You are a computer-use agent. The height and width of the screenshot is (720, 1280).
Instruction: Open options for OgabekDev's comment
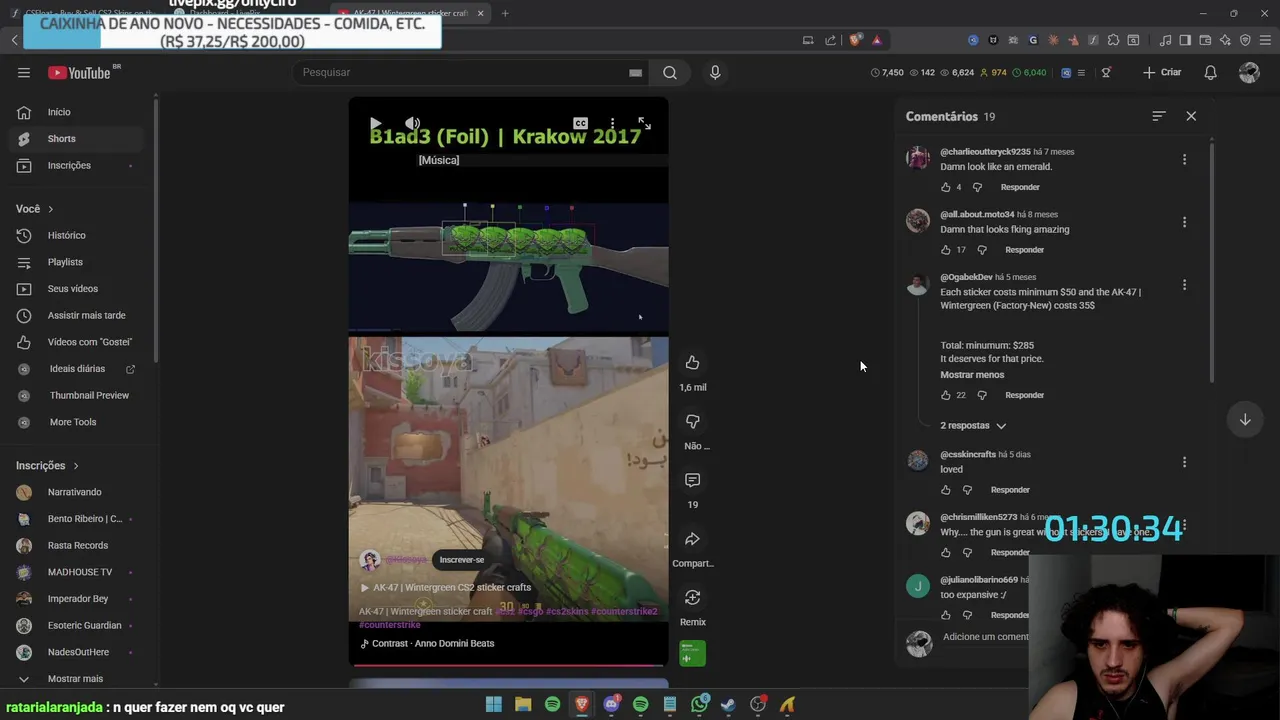(x=1184, y=285)
